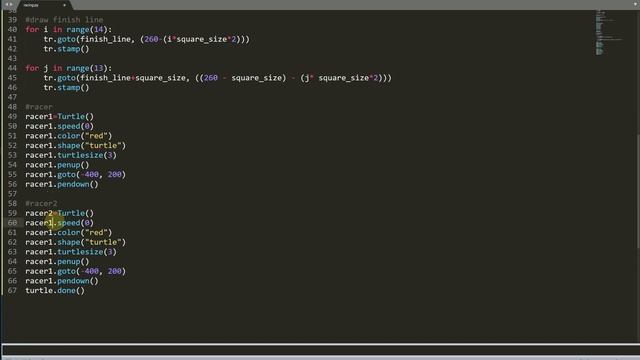Screen dimensions: 640x360
Task: Click 'racer1.pendown()' on line 56
Action: pos(62,184)
